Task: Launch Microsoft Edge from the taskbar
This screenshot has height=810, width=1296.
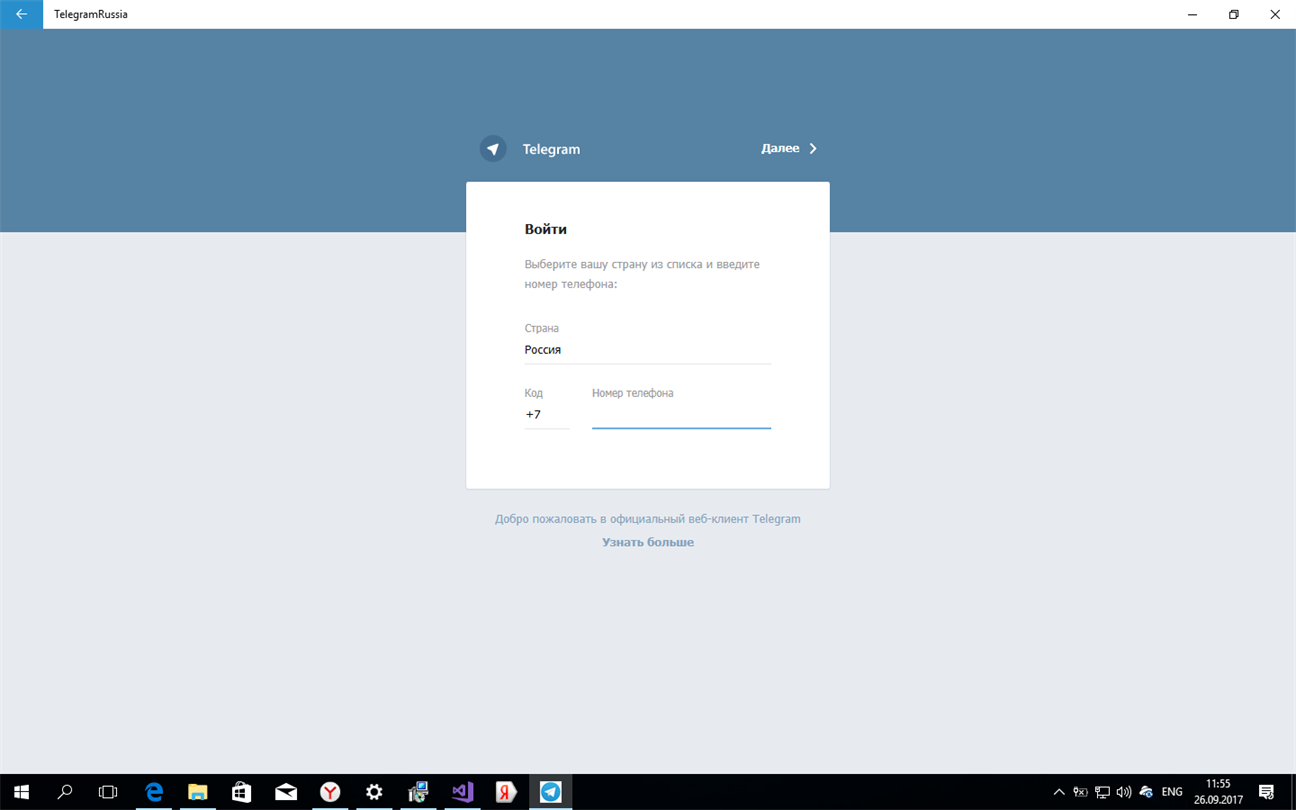Action: 154,792
